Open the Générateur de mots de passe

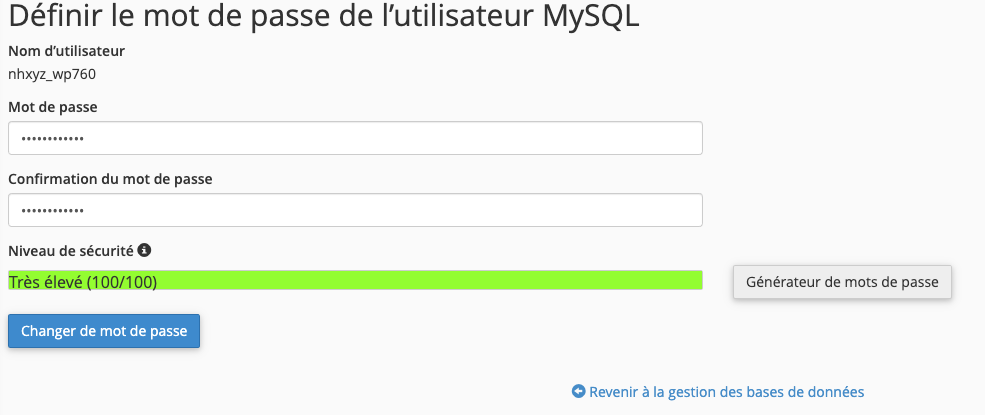pos(842,282)
